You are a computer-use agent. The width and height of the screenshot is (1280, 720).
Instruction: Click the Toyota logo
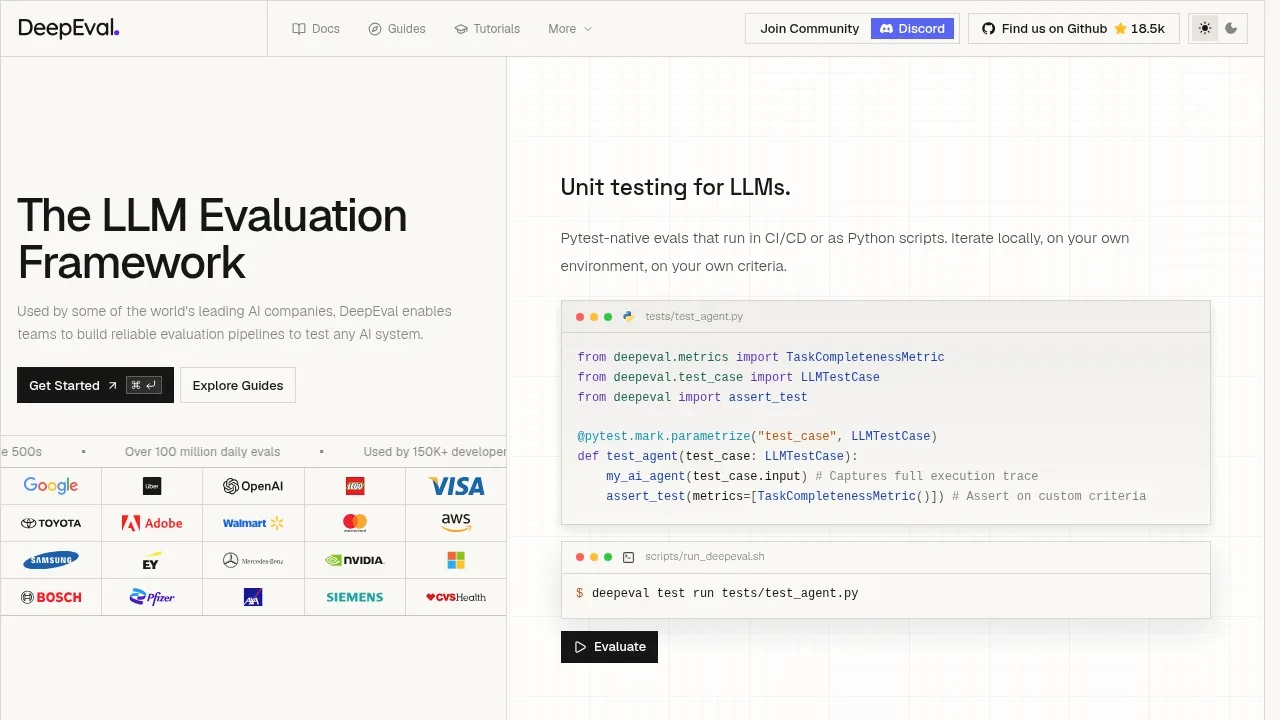click(51, 523)
